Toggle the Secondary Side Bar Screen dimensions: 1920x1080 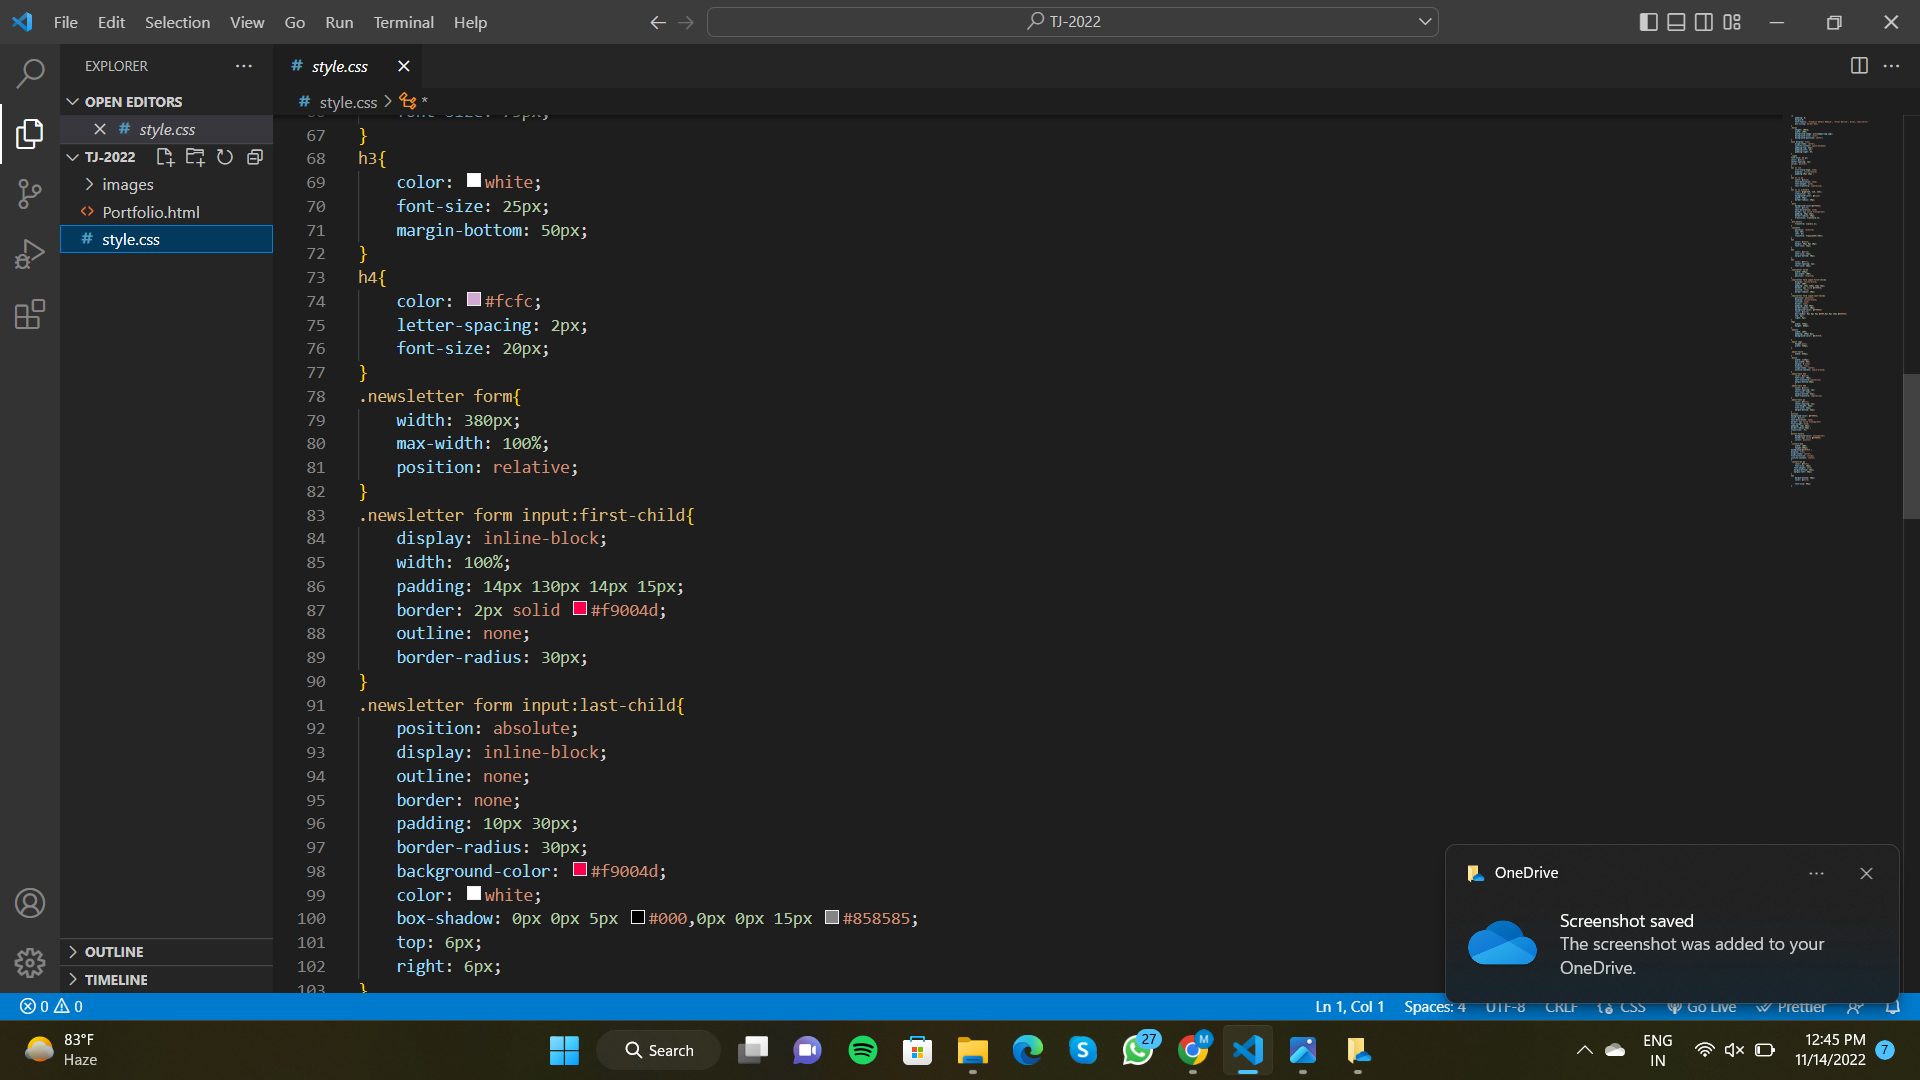tap(1704, 21)
